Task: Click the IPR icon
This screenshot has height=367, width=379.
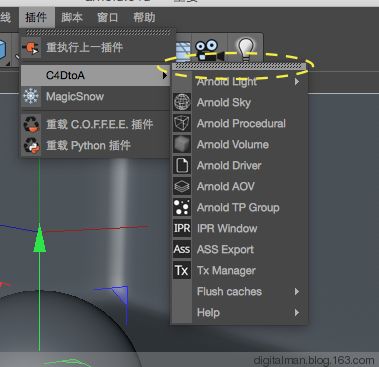Action: coord(182,228)
